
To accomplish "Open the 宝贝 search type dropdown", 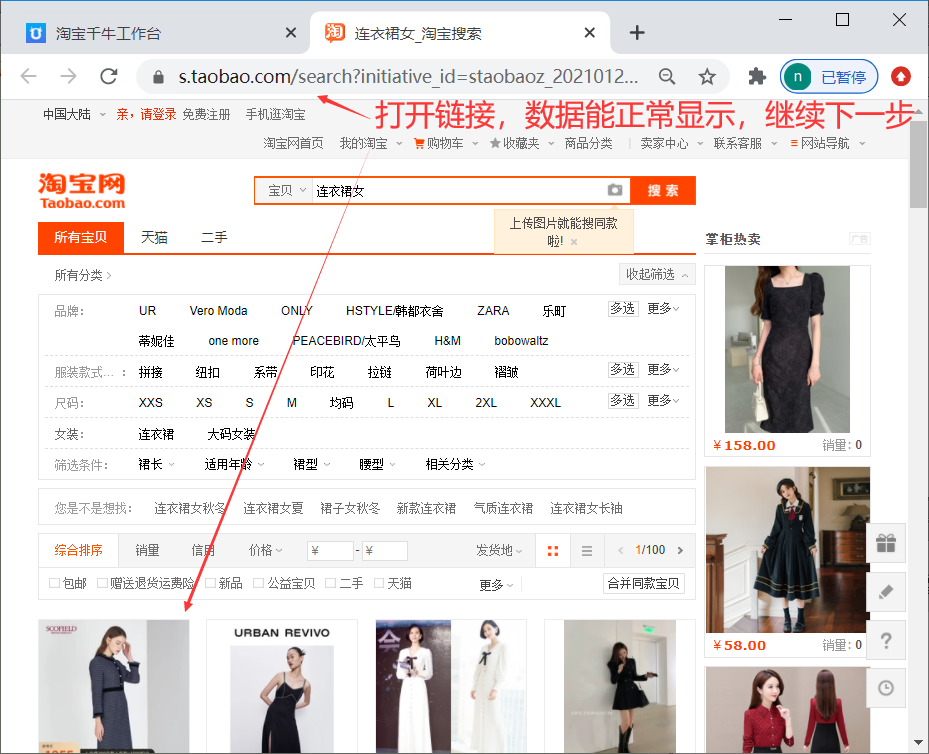I will pyautogui.click(x=285, y=190).
